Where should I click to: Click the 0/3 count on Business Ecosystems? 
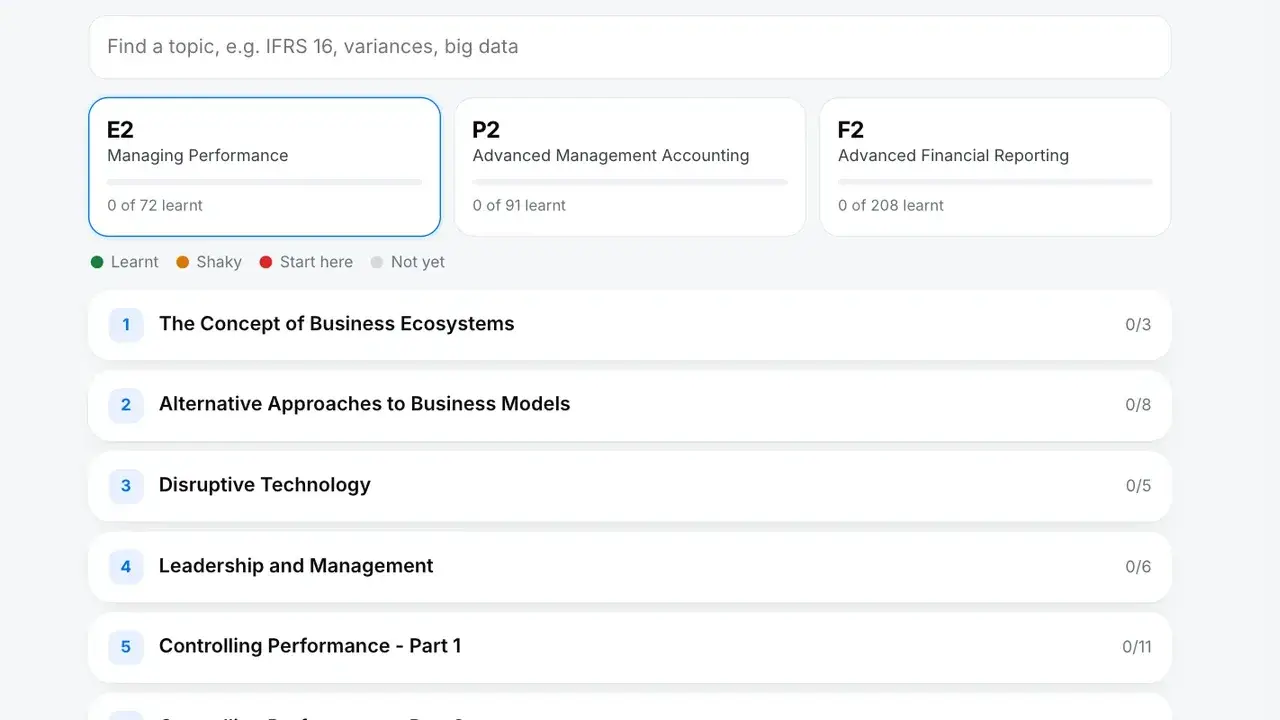pos(1138,324)
